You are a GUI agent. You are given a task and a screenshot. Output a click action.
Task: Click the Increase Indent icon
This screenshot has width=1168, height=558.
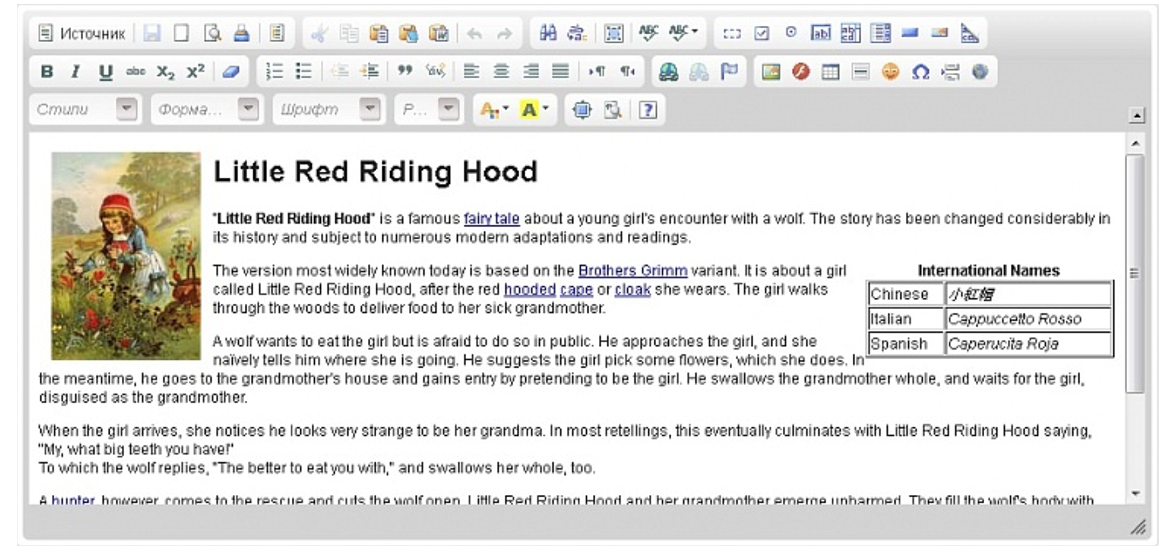tap(369, 72)
